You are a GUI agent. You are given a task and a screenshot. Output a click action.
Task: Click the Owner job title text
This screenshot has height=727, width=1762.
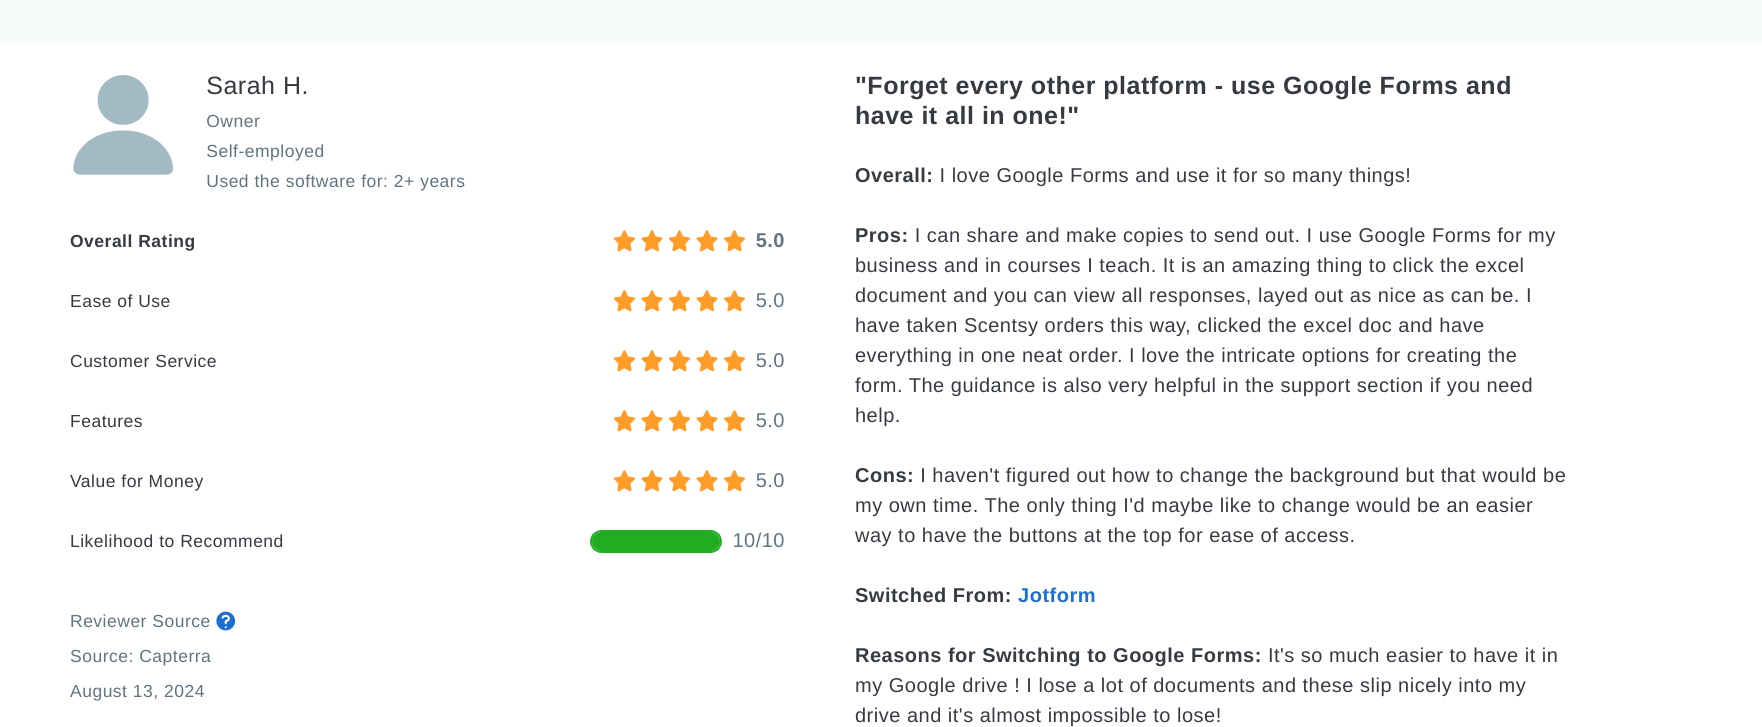(x=233, y=121)
